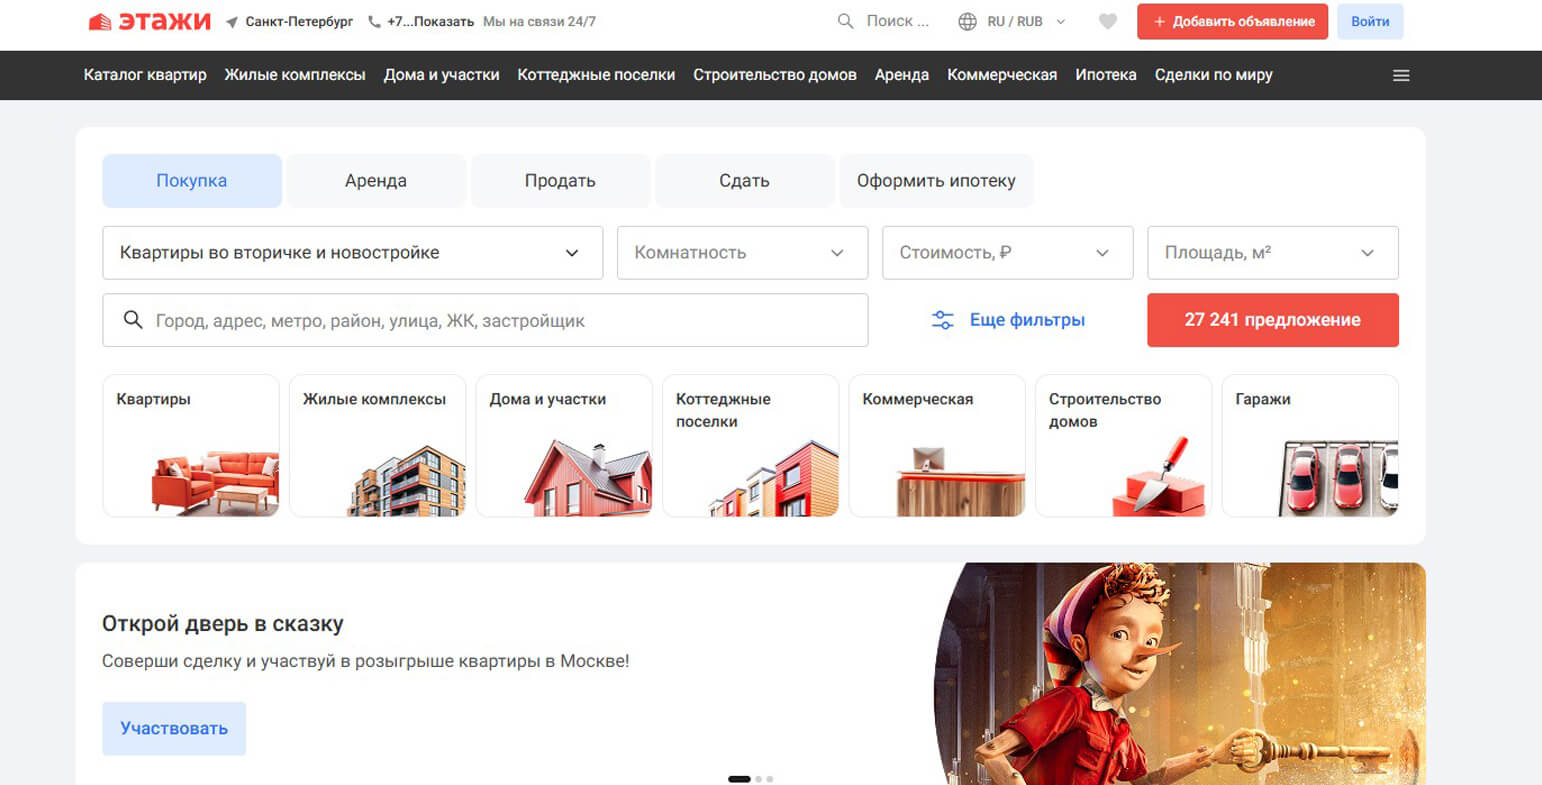The width and height of the screenshot is (1542, 785).
Task: Open Жилые комплексы in navigation bar
Action: tap(295, 75)
